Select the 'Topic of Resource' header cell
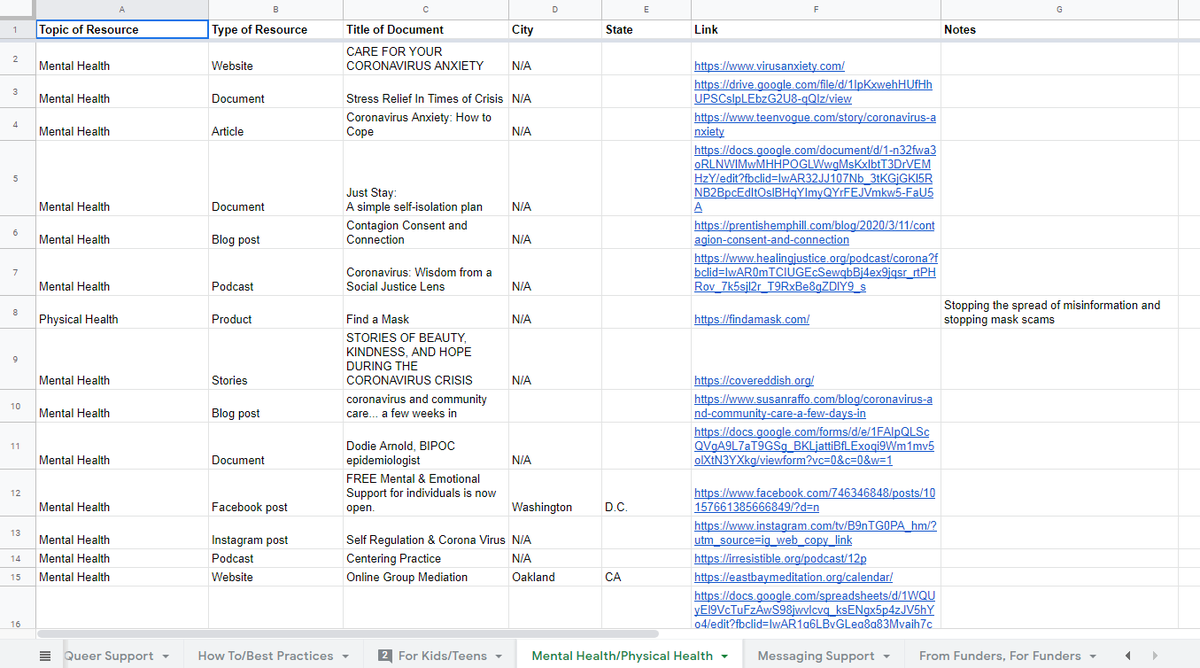The image size is (1200, 668). click(121, 29)
